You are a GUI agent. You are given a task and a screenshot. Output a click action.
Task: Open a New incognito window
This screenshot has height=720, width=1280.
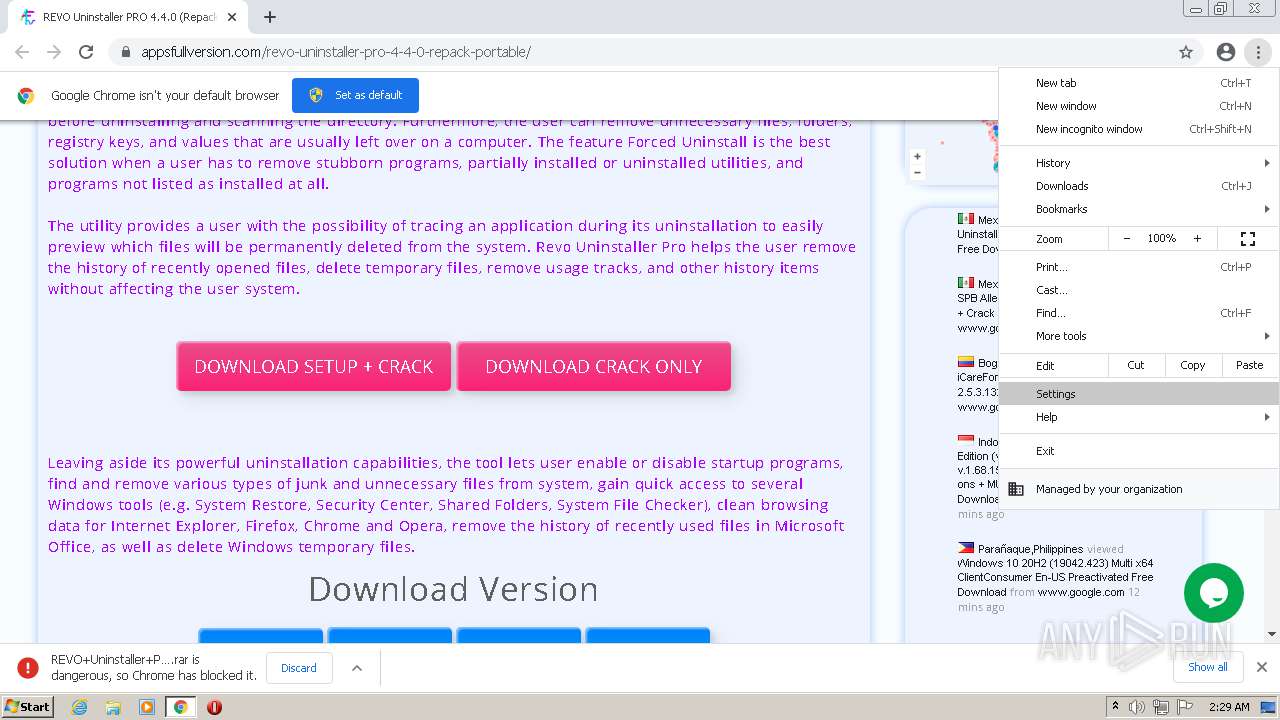tap(1139, 129)
